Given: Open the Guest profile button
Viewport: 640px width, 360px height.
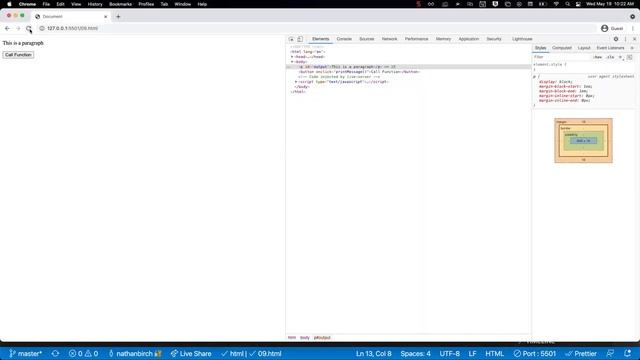Looking at the screenshot, I should (x=612, y=29).
